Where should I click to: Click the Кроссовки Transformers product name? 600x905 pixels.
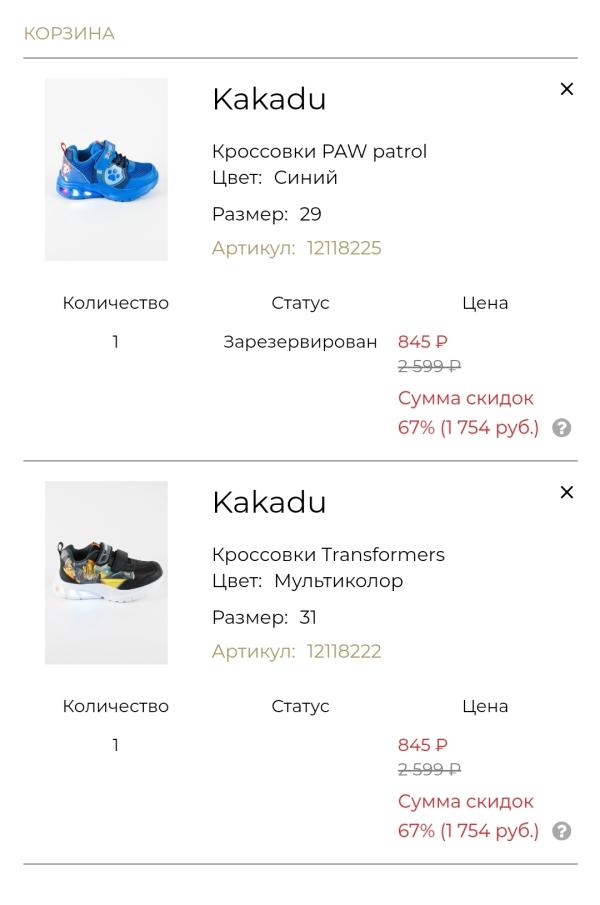(x=328, y=555)
